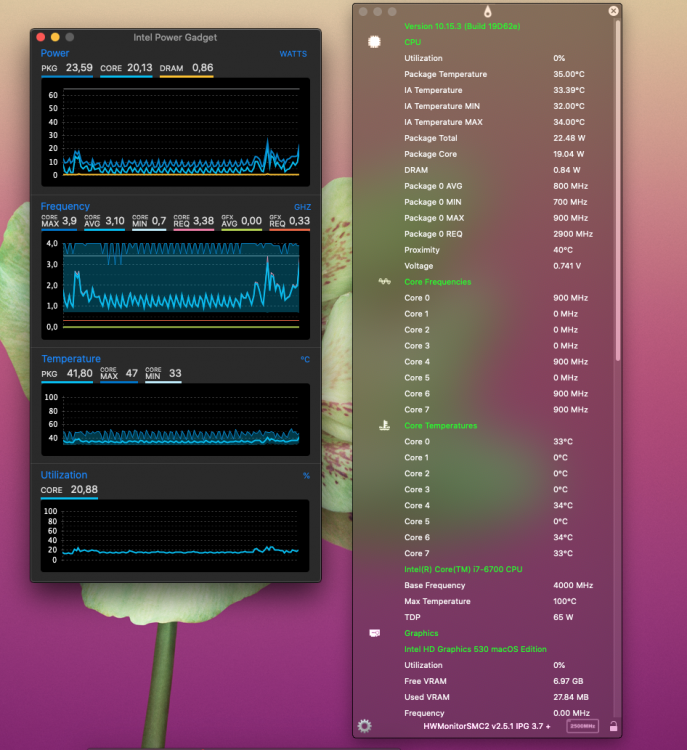The height and width of the screenshot is (750, 687).
Task: Collapse the Core Frequencies group
Action: coord(438,282)
